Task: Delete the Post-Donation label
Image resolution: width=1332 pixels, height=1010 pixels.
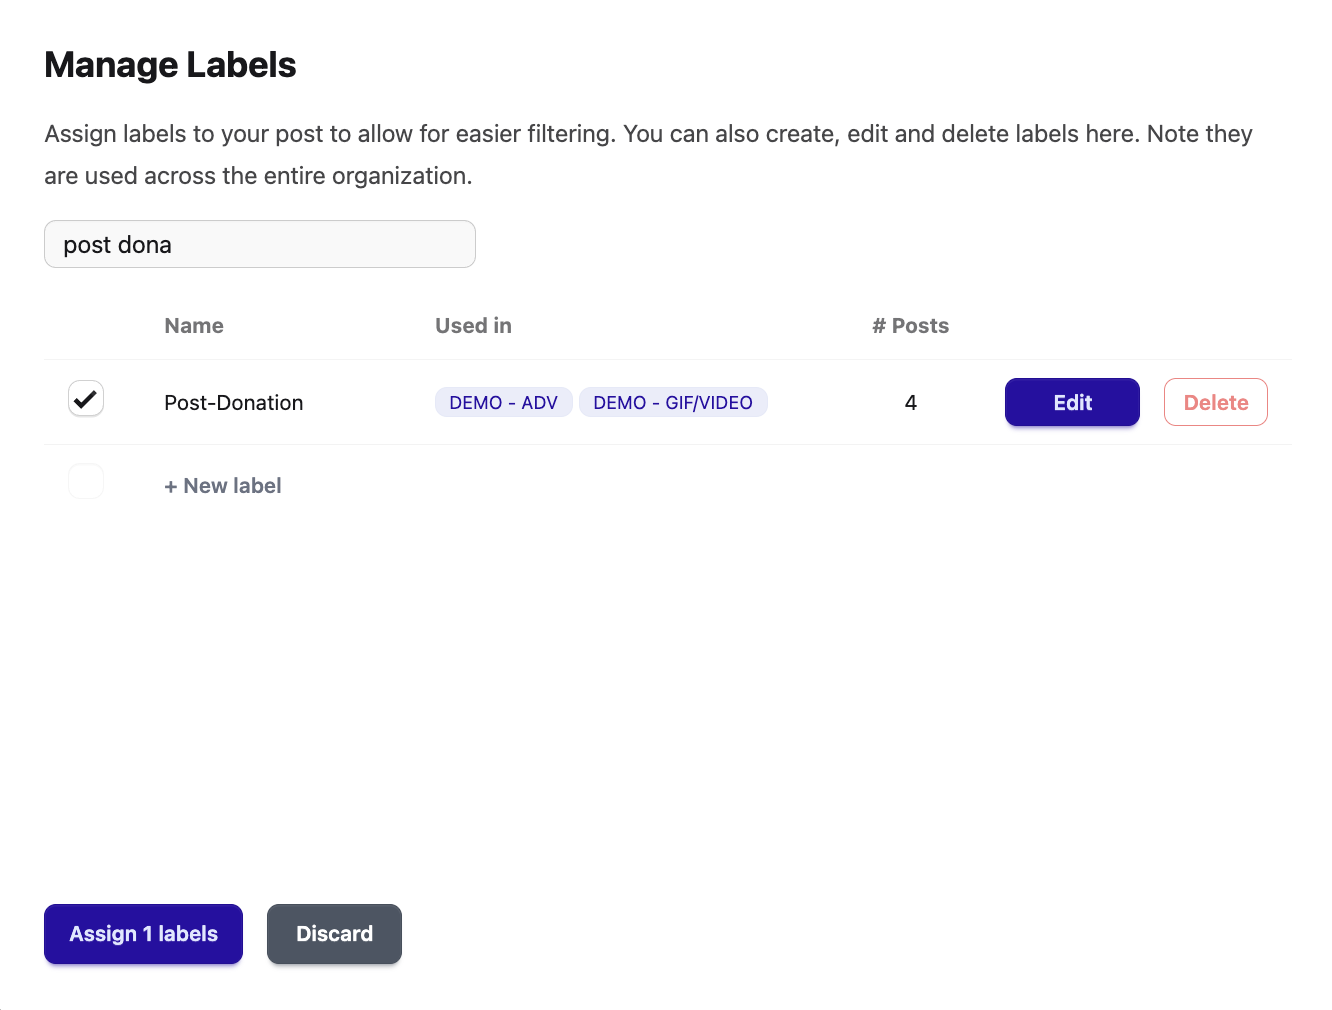Action: click(1216, 402)
